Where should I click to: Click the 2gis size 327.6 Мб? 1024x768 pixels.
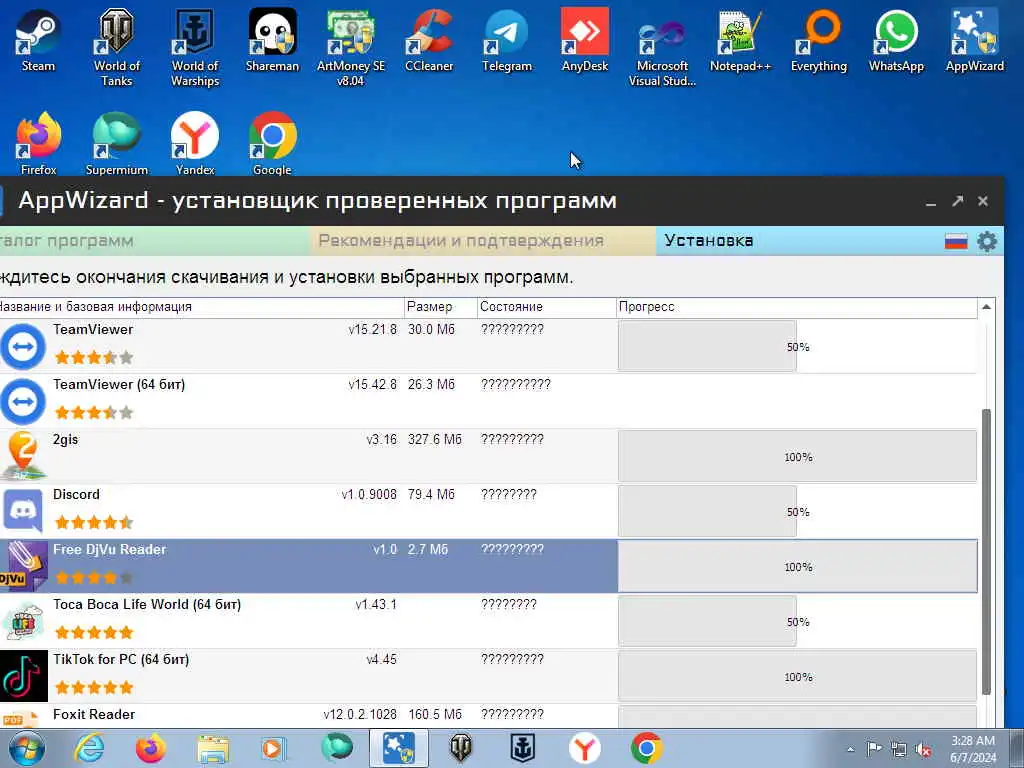pyautogui.click(x=434, y=440)
